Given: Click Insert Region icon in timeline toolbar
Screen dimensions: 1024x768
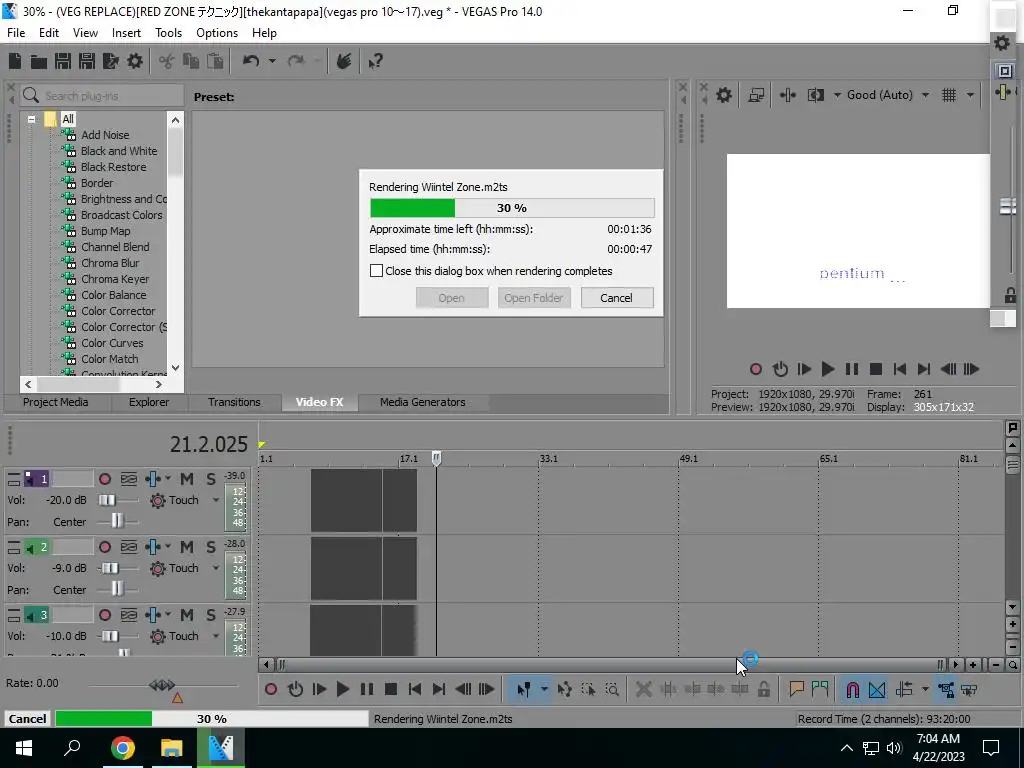Looking at the screenshot, I should (820, 689).
